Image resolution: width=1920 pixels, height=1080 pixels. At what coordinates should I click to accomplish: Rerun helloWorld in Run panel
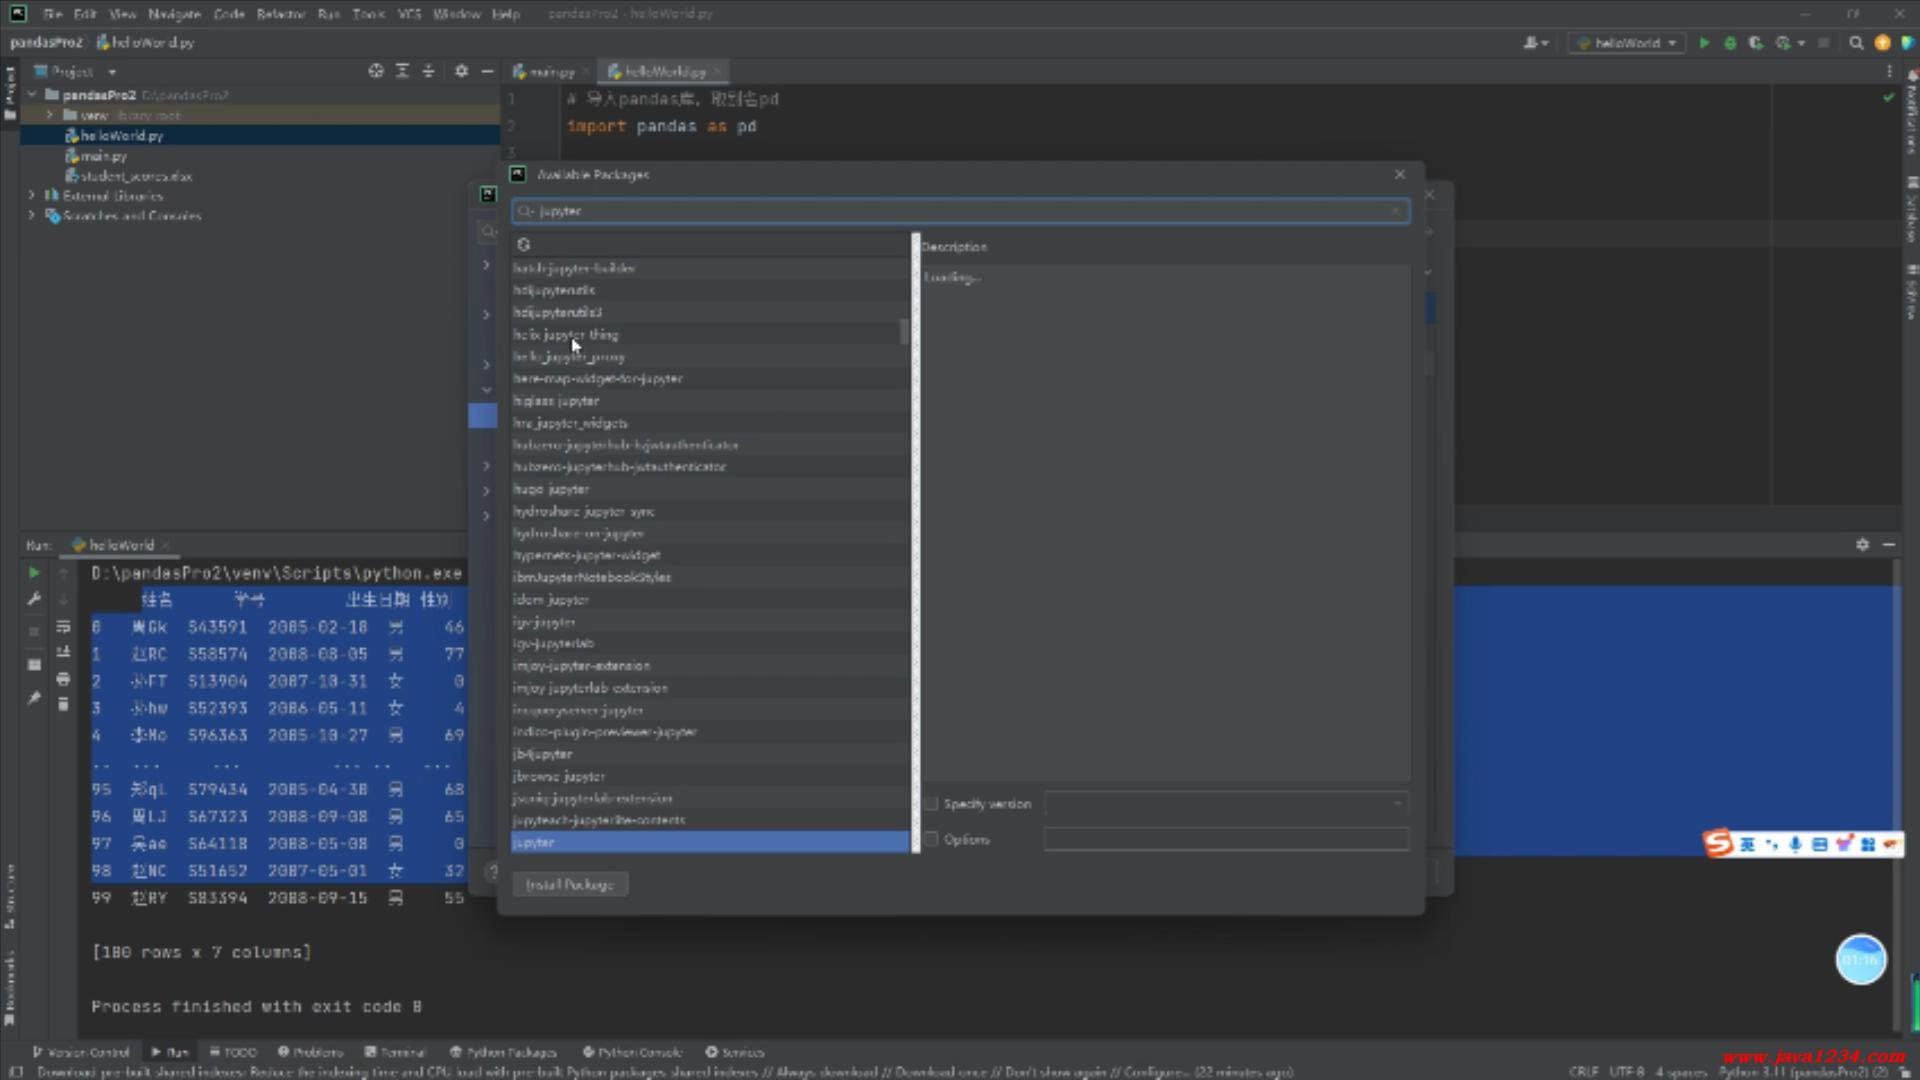[33, 573]
